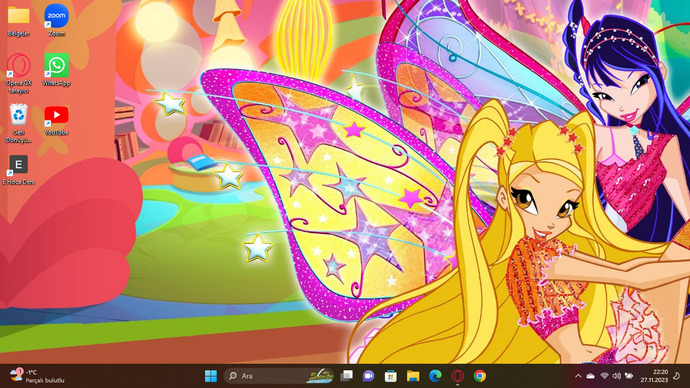Open clock and calendar showing 22:20
Viewport: 690px width, 388px height.
pyautogui.click(x=654, y=376)
